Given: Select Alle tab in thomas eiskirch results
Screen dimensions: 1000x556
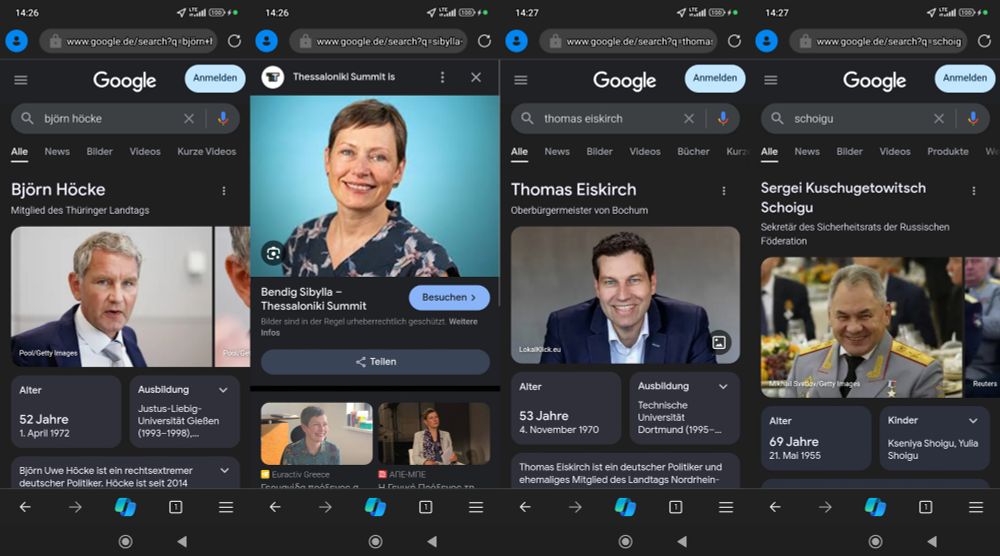Looking at the screenshot, I should click(519, 152).
